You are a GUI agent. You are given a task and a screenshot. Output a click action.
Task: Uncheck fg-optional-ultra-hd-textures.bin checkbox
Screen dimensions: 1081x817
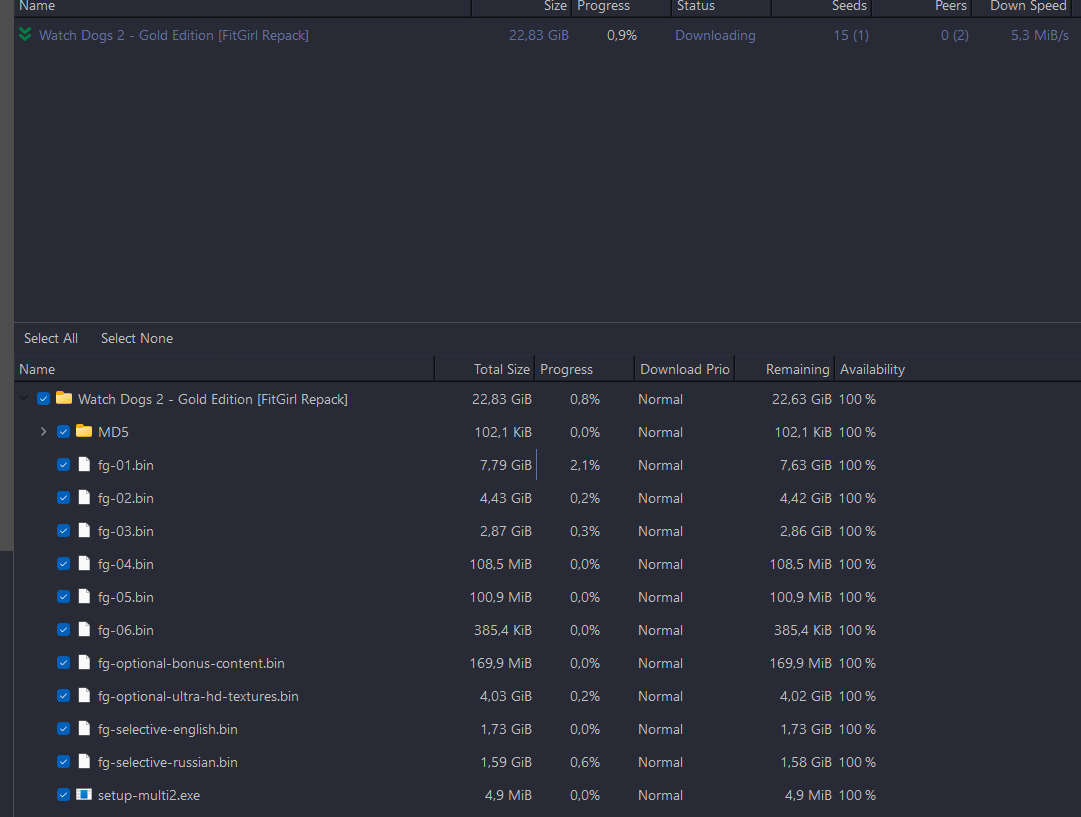tap(63, 696)
